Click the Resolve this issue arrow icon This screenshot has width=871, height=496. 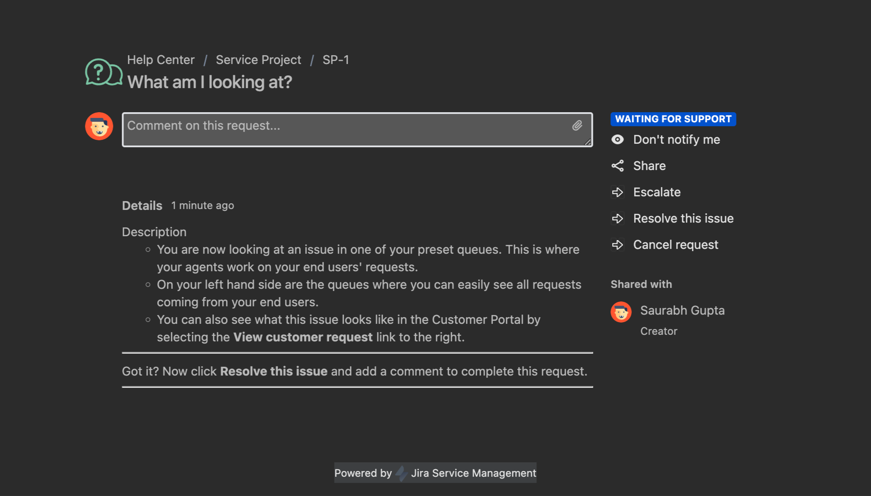tap(618, 218)
